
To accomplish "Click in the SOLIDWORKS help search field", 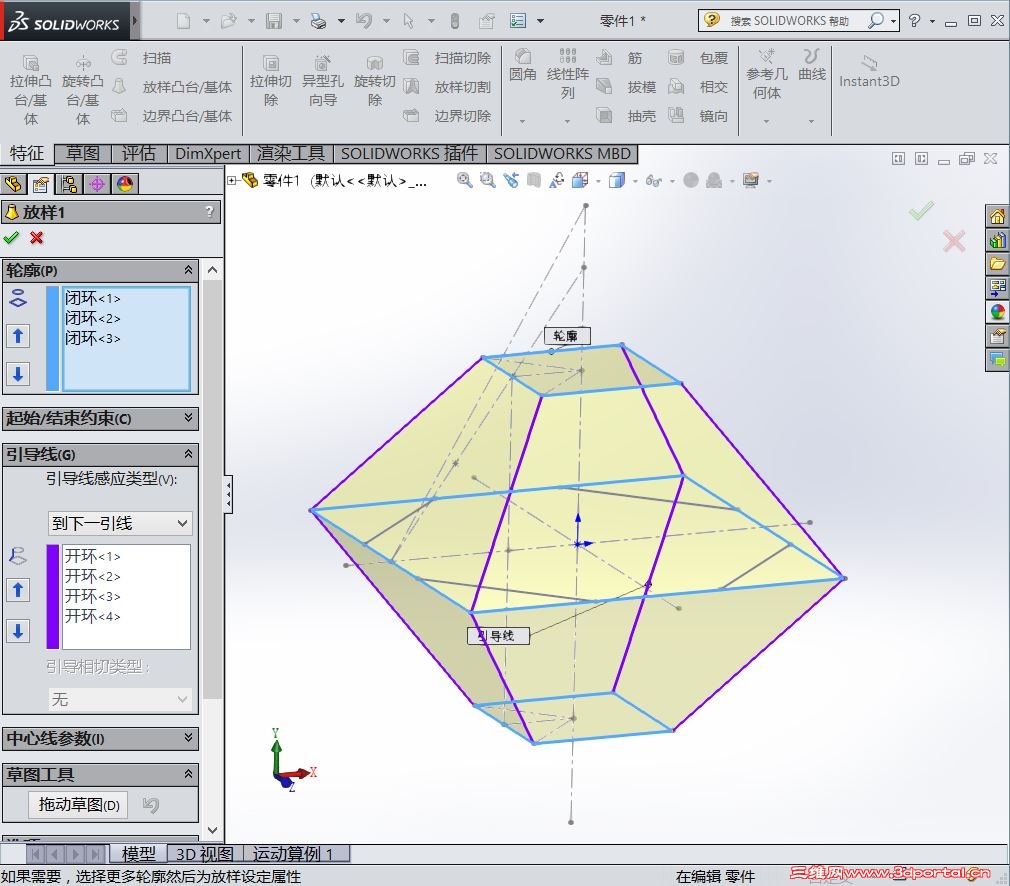I will pyautogui.click(x=789, y=21).
